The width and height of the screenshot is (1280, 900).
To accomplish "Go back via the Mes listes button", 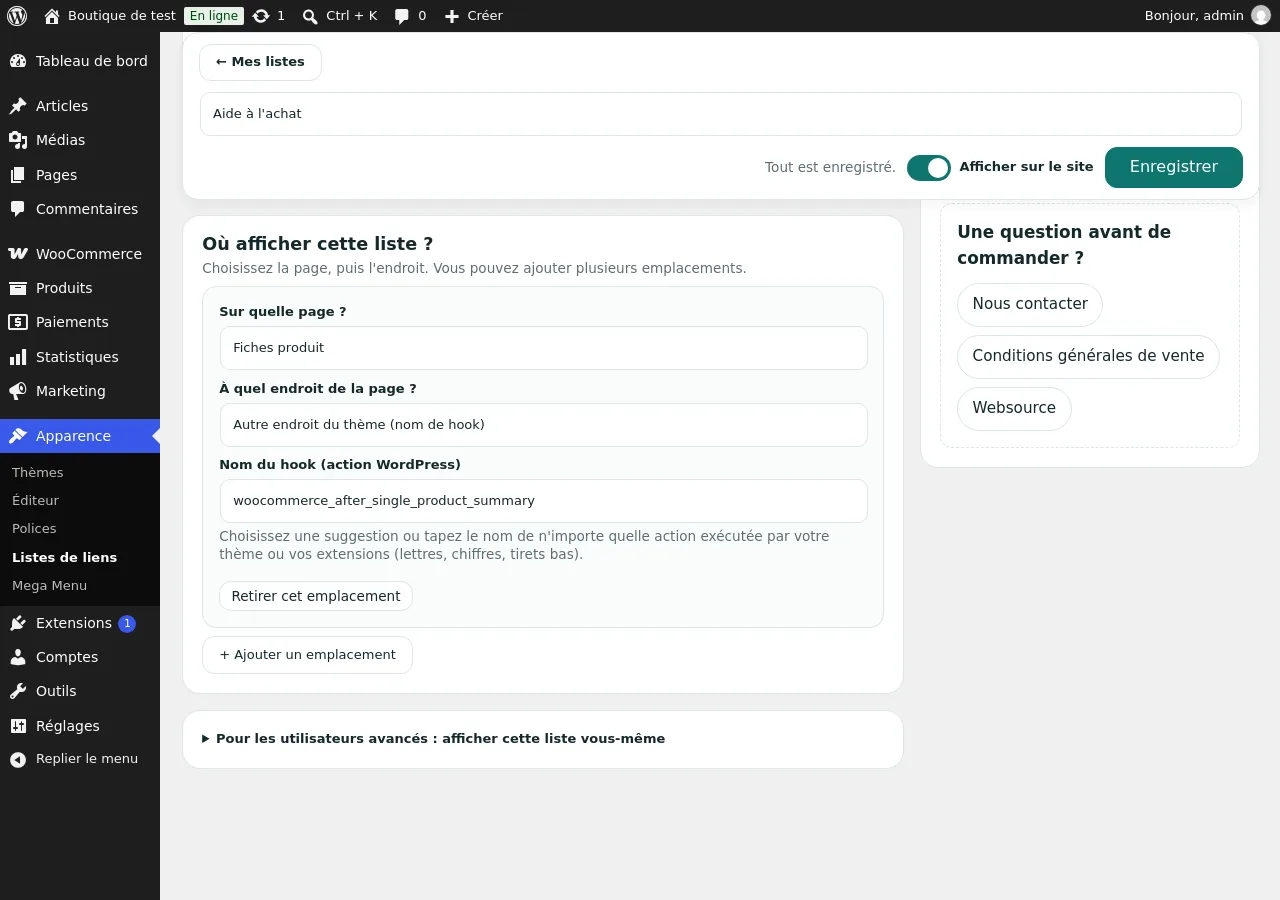I will tap(260, 62).
